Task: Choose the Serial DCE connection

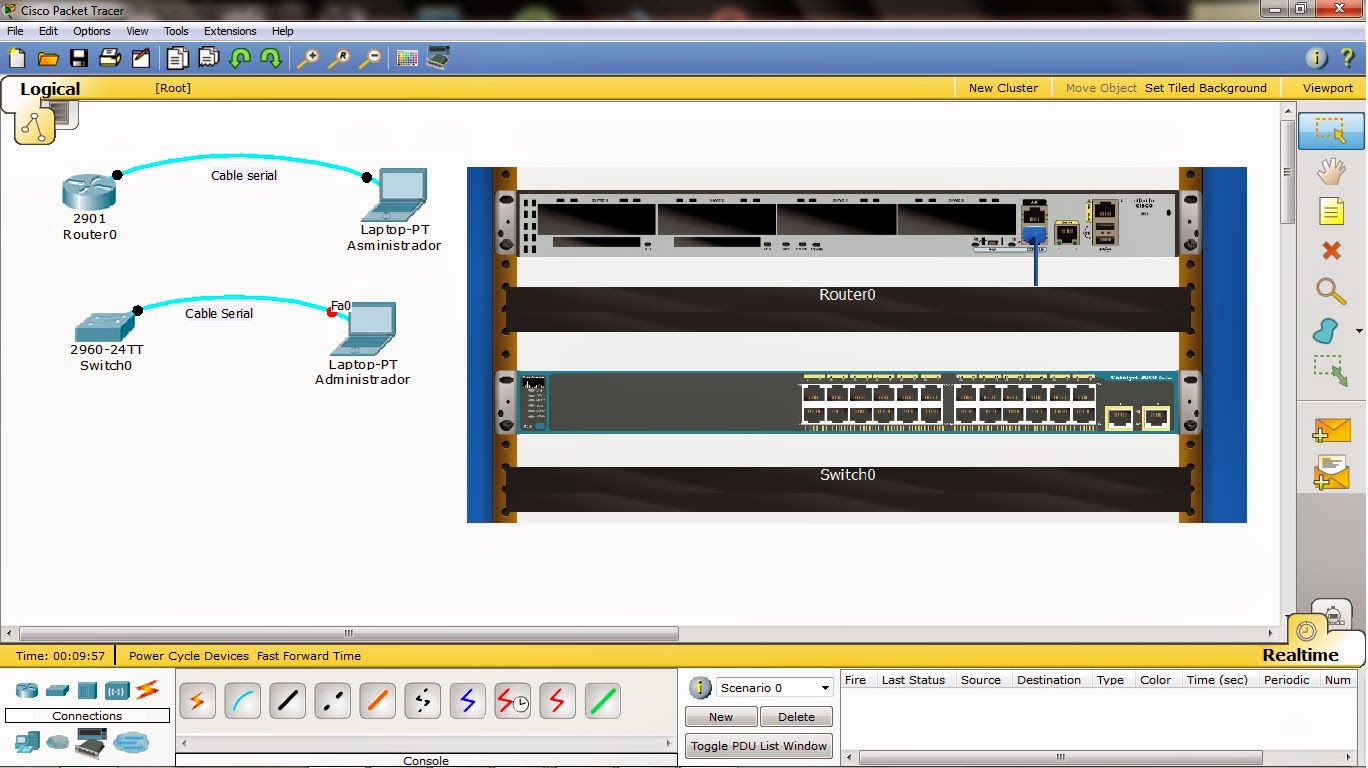Action: point(512,701)
